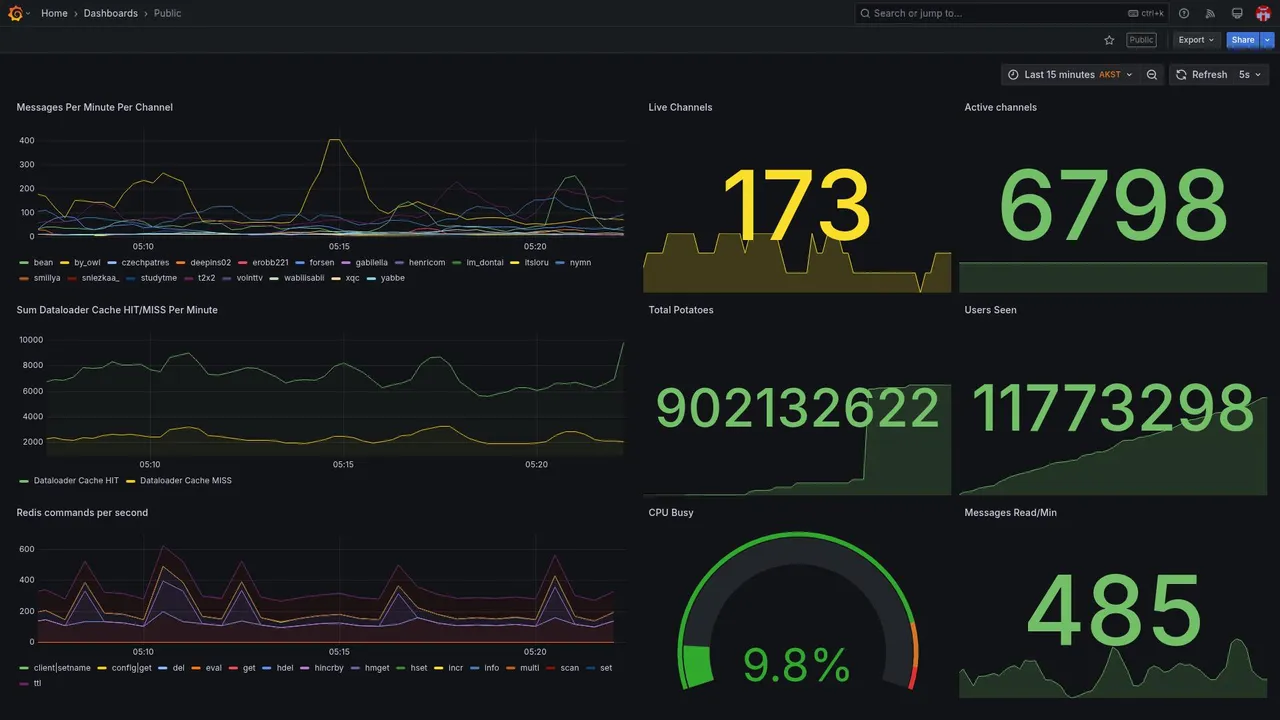The image size is (1280, 720).
Task: Open the news feed RSS icon
Action: [x=1210, y=13]
